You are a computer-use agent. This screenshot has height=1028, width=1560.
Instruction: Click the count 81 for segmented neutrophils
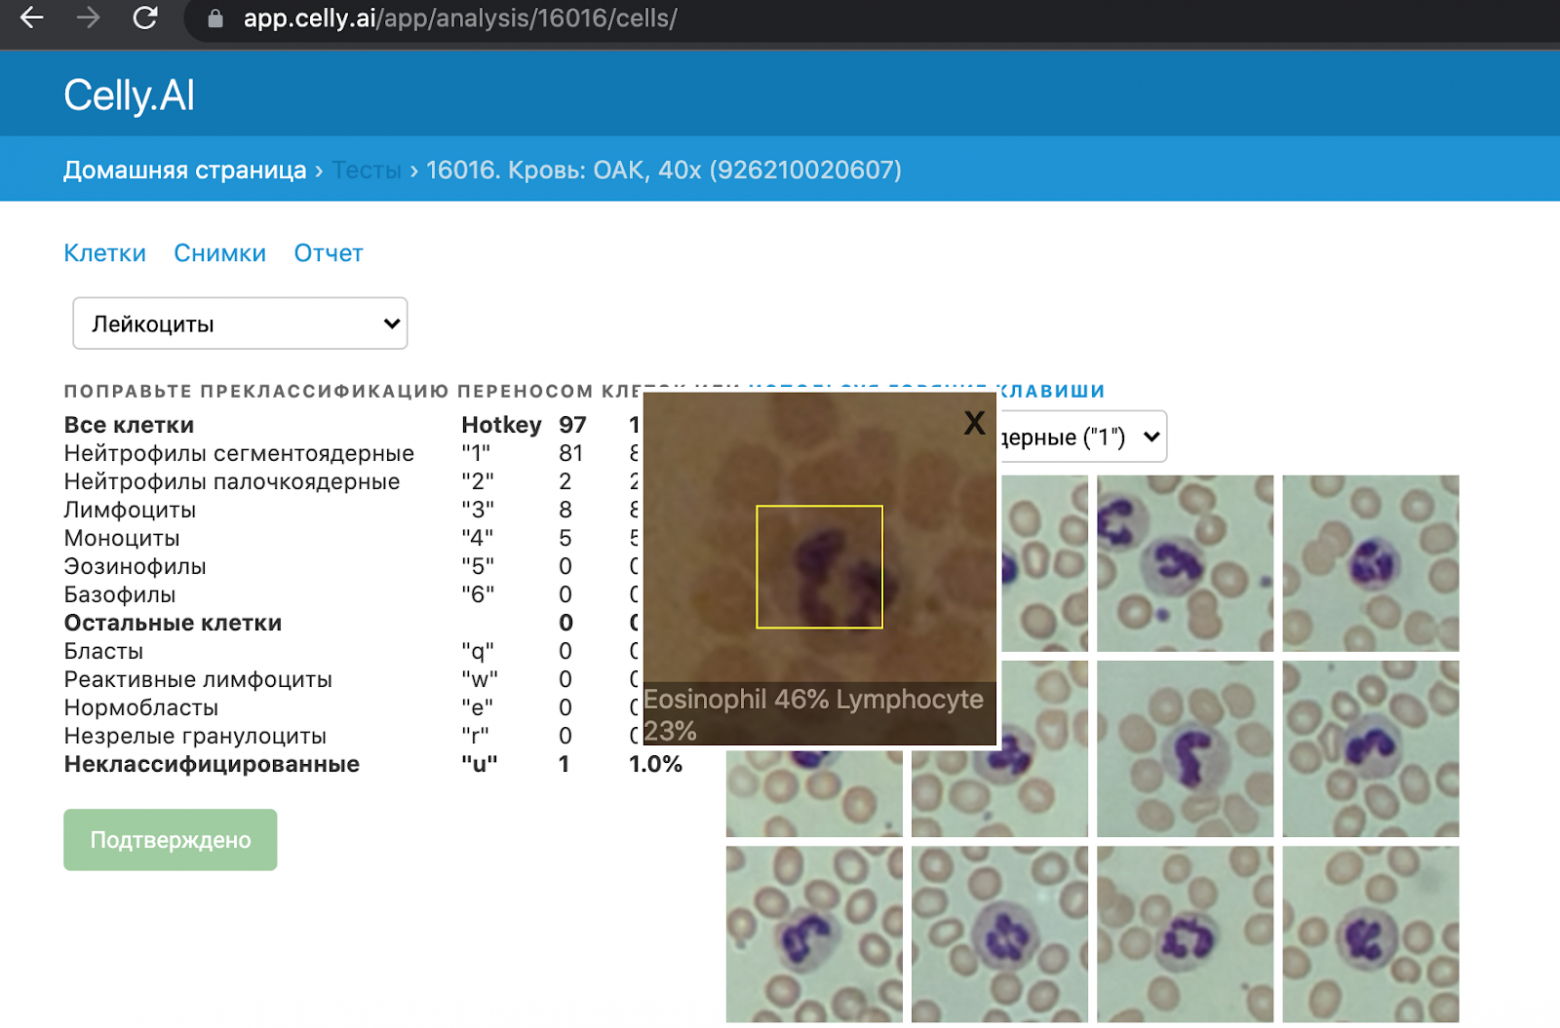pyautogui.click(x=571, y=453)
